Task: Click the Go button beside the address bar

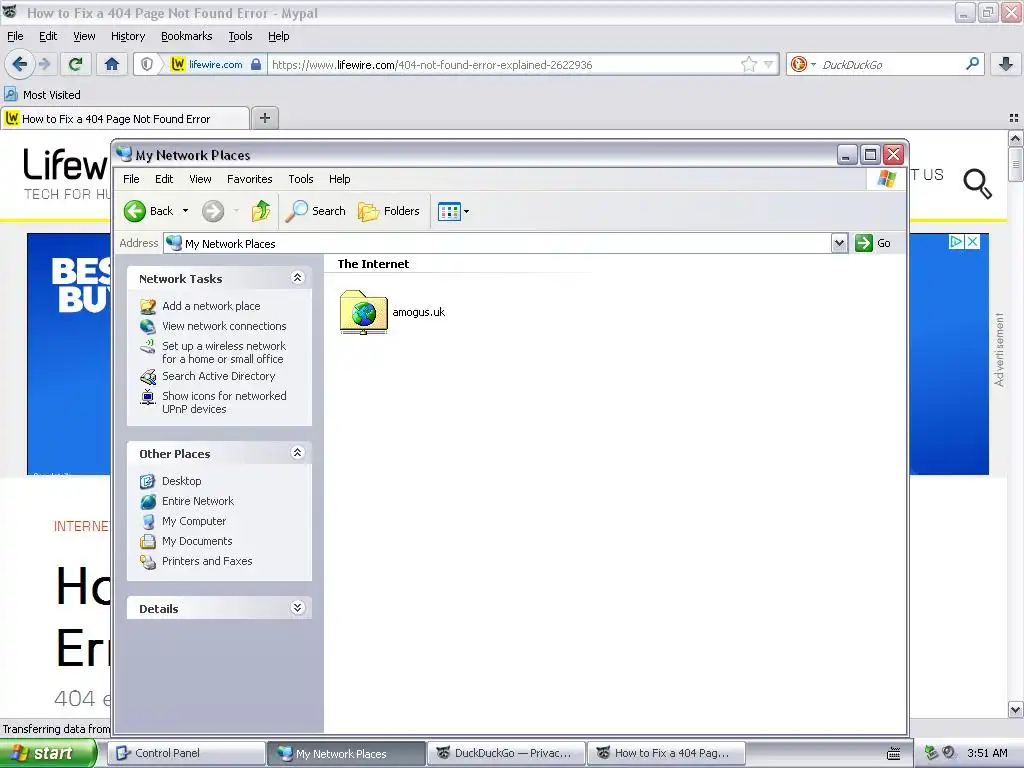Action: [873, 243]
